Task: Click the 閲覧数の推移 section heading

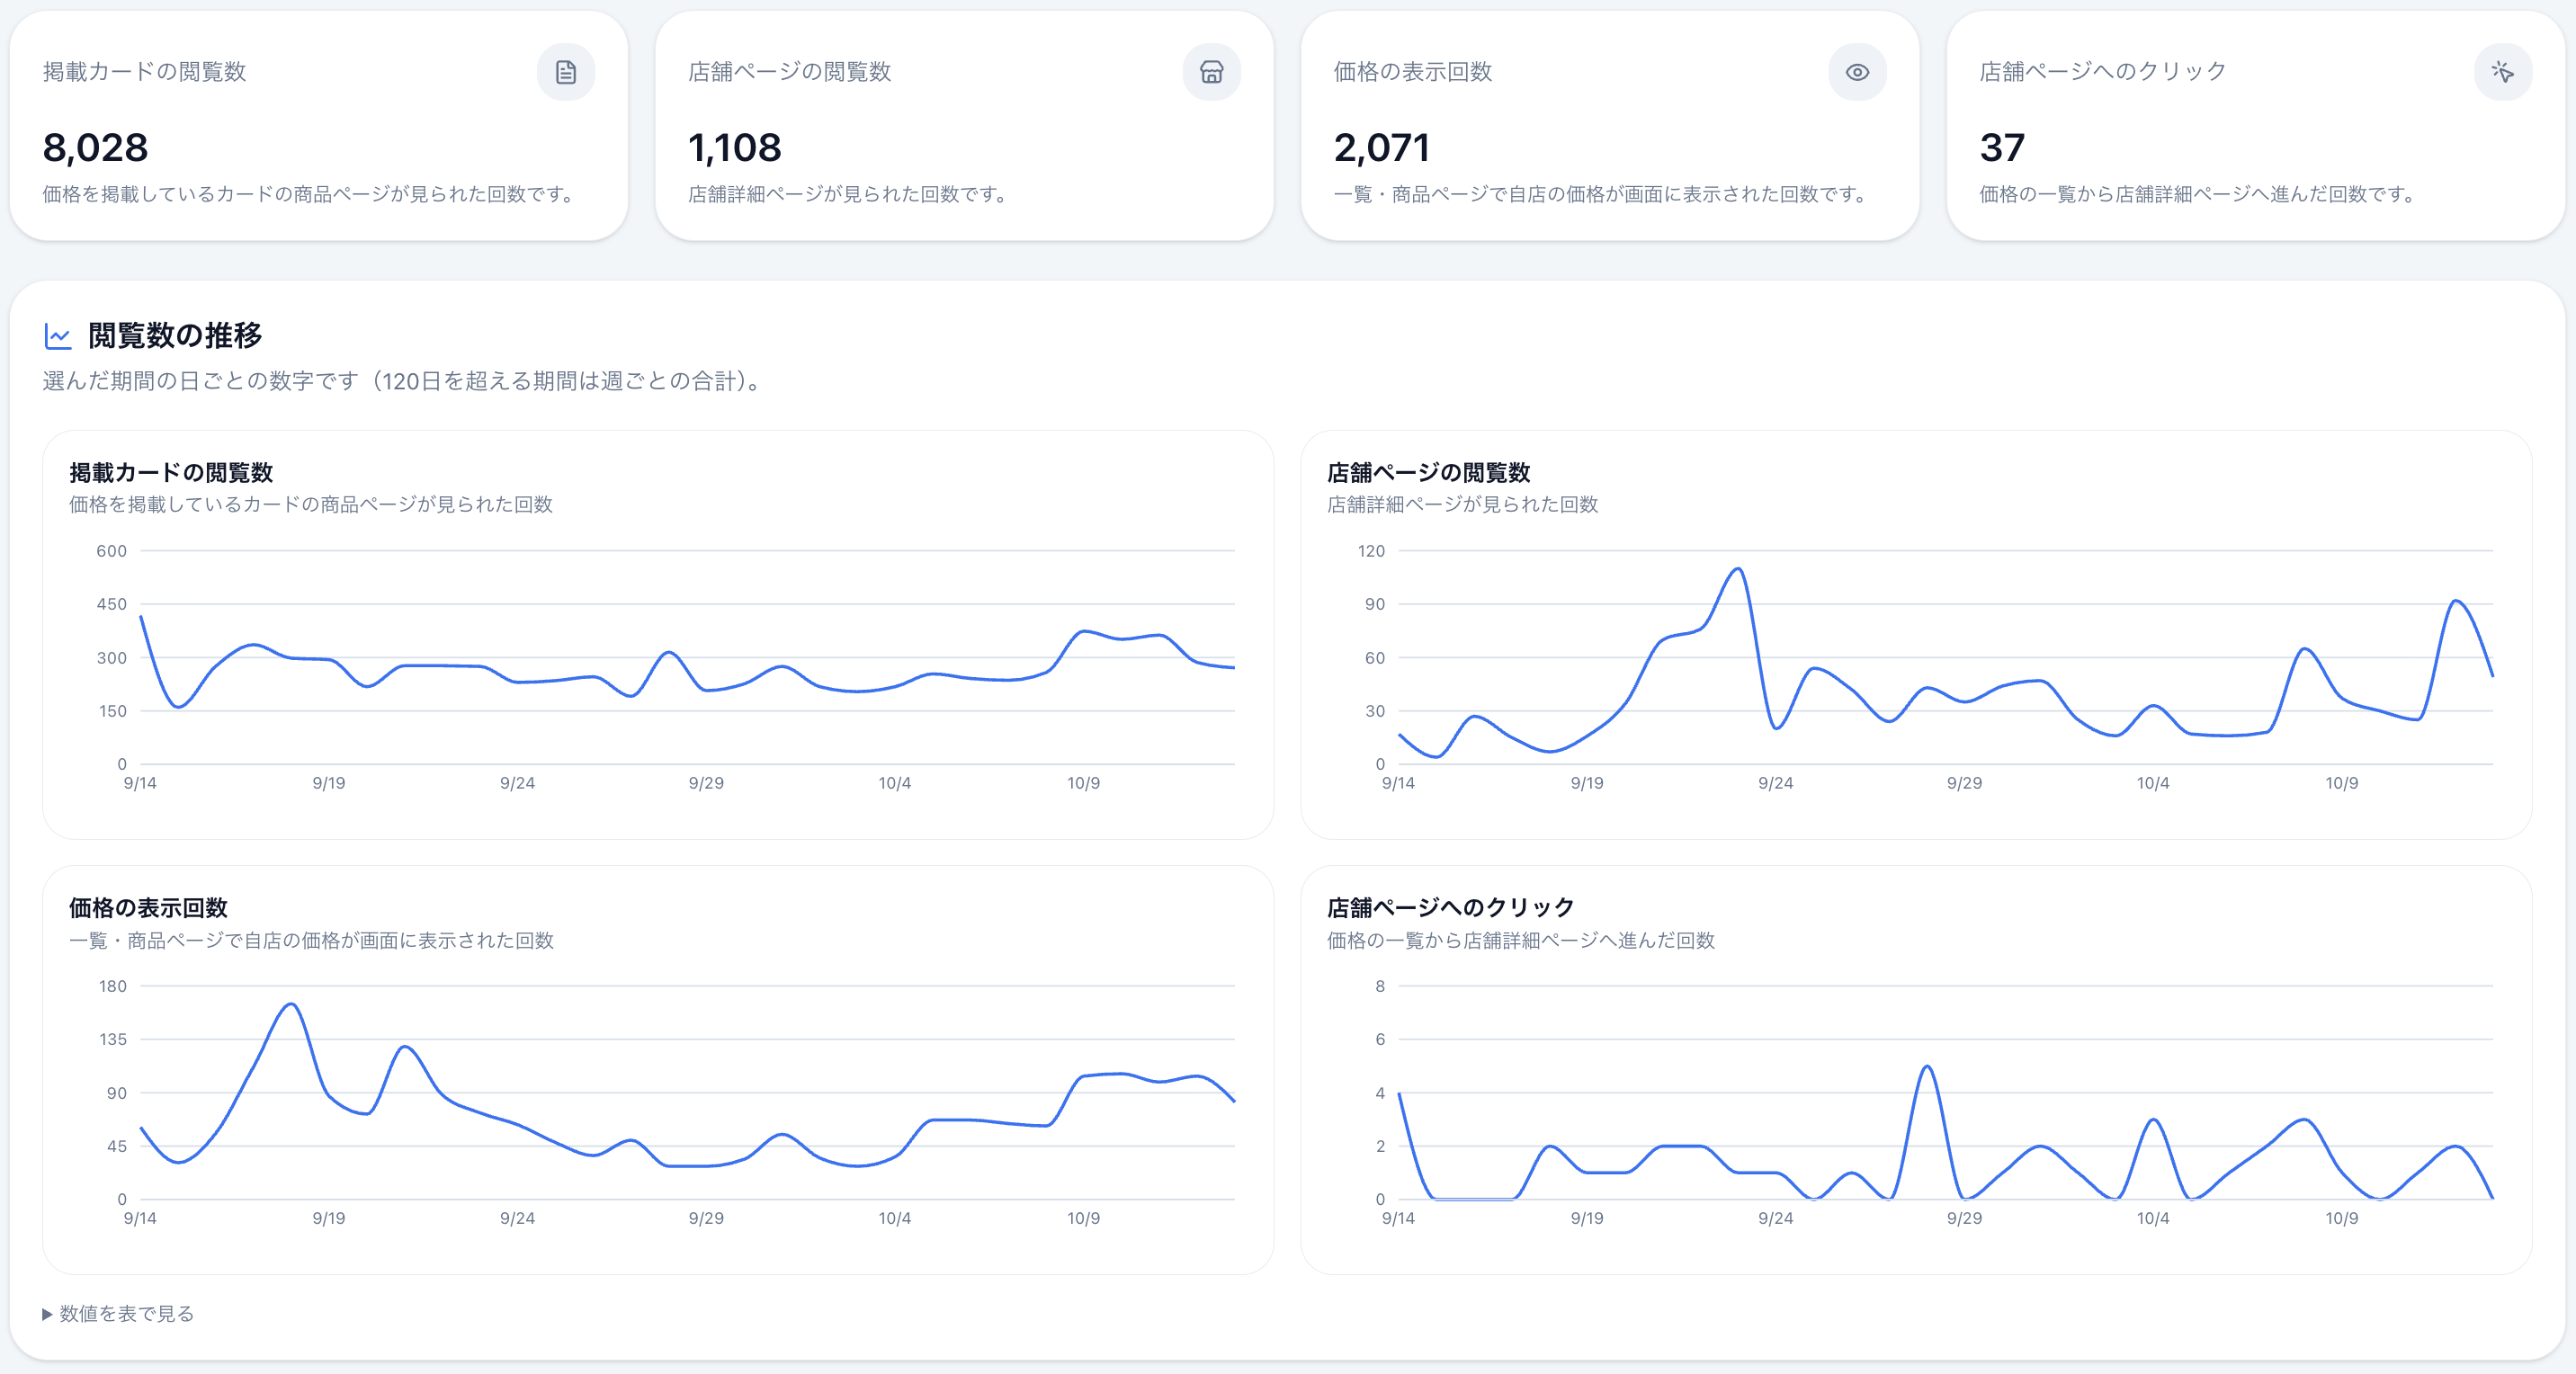Action: tap(175, 335)
